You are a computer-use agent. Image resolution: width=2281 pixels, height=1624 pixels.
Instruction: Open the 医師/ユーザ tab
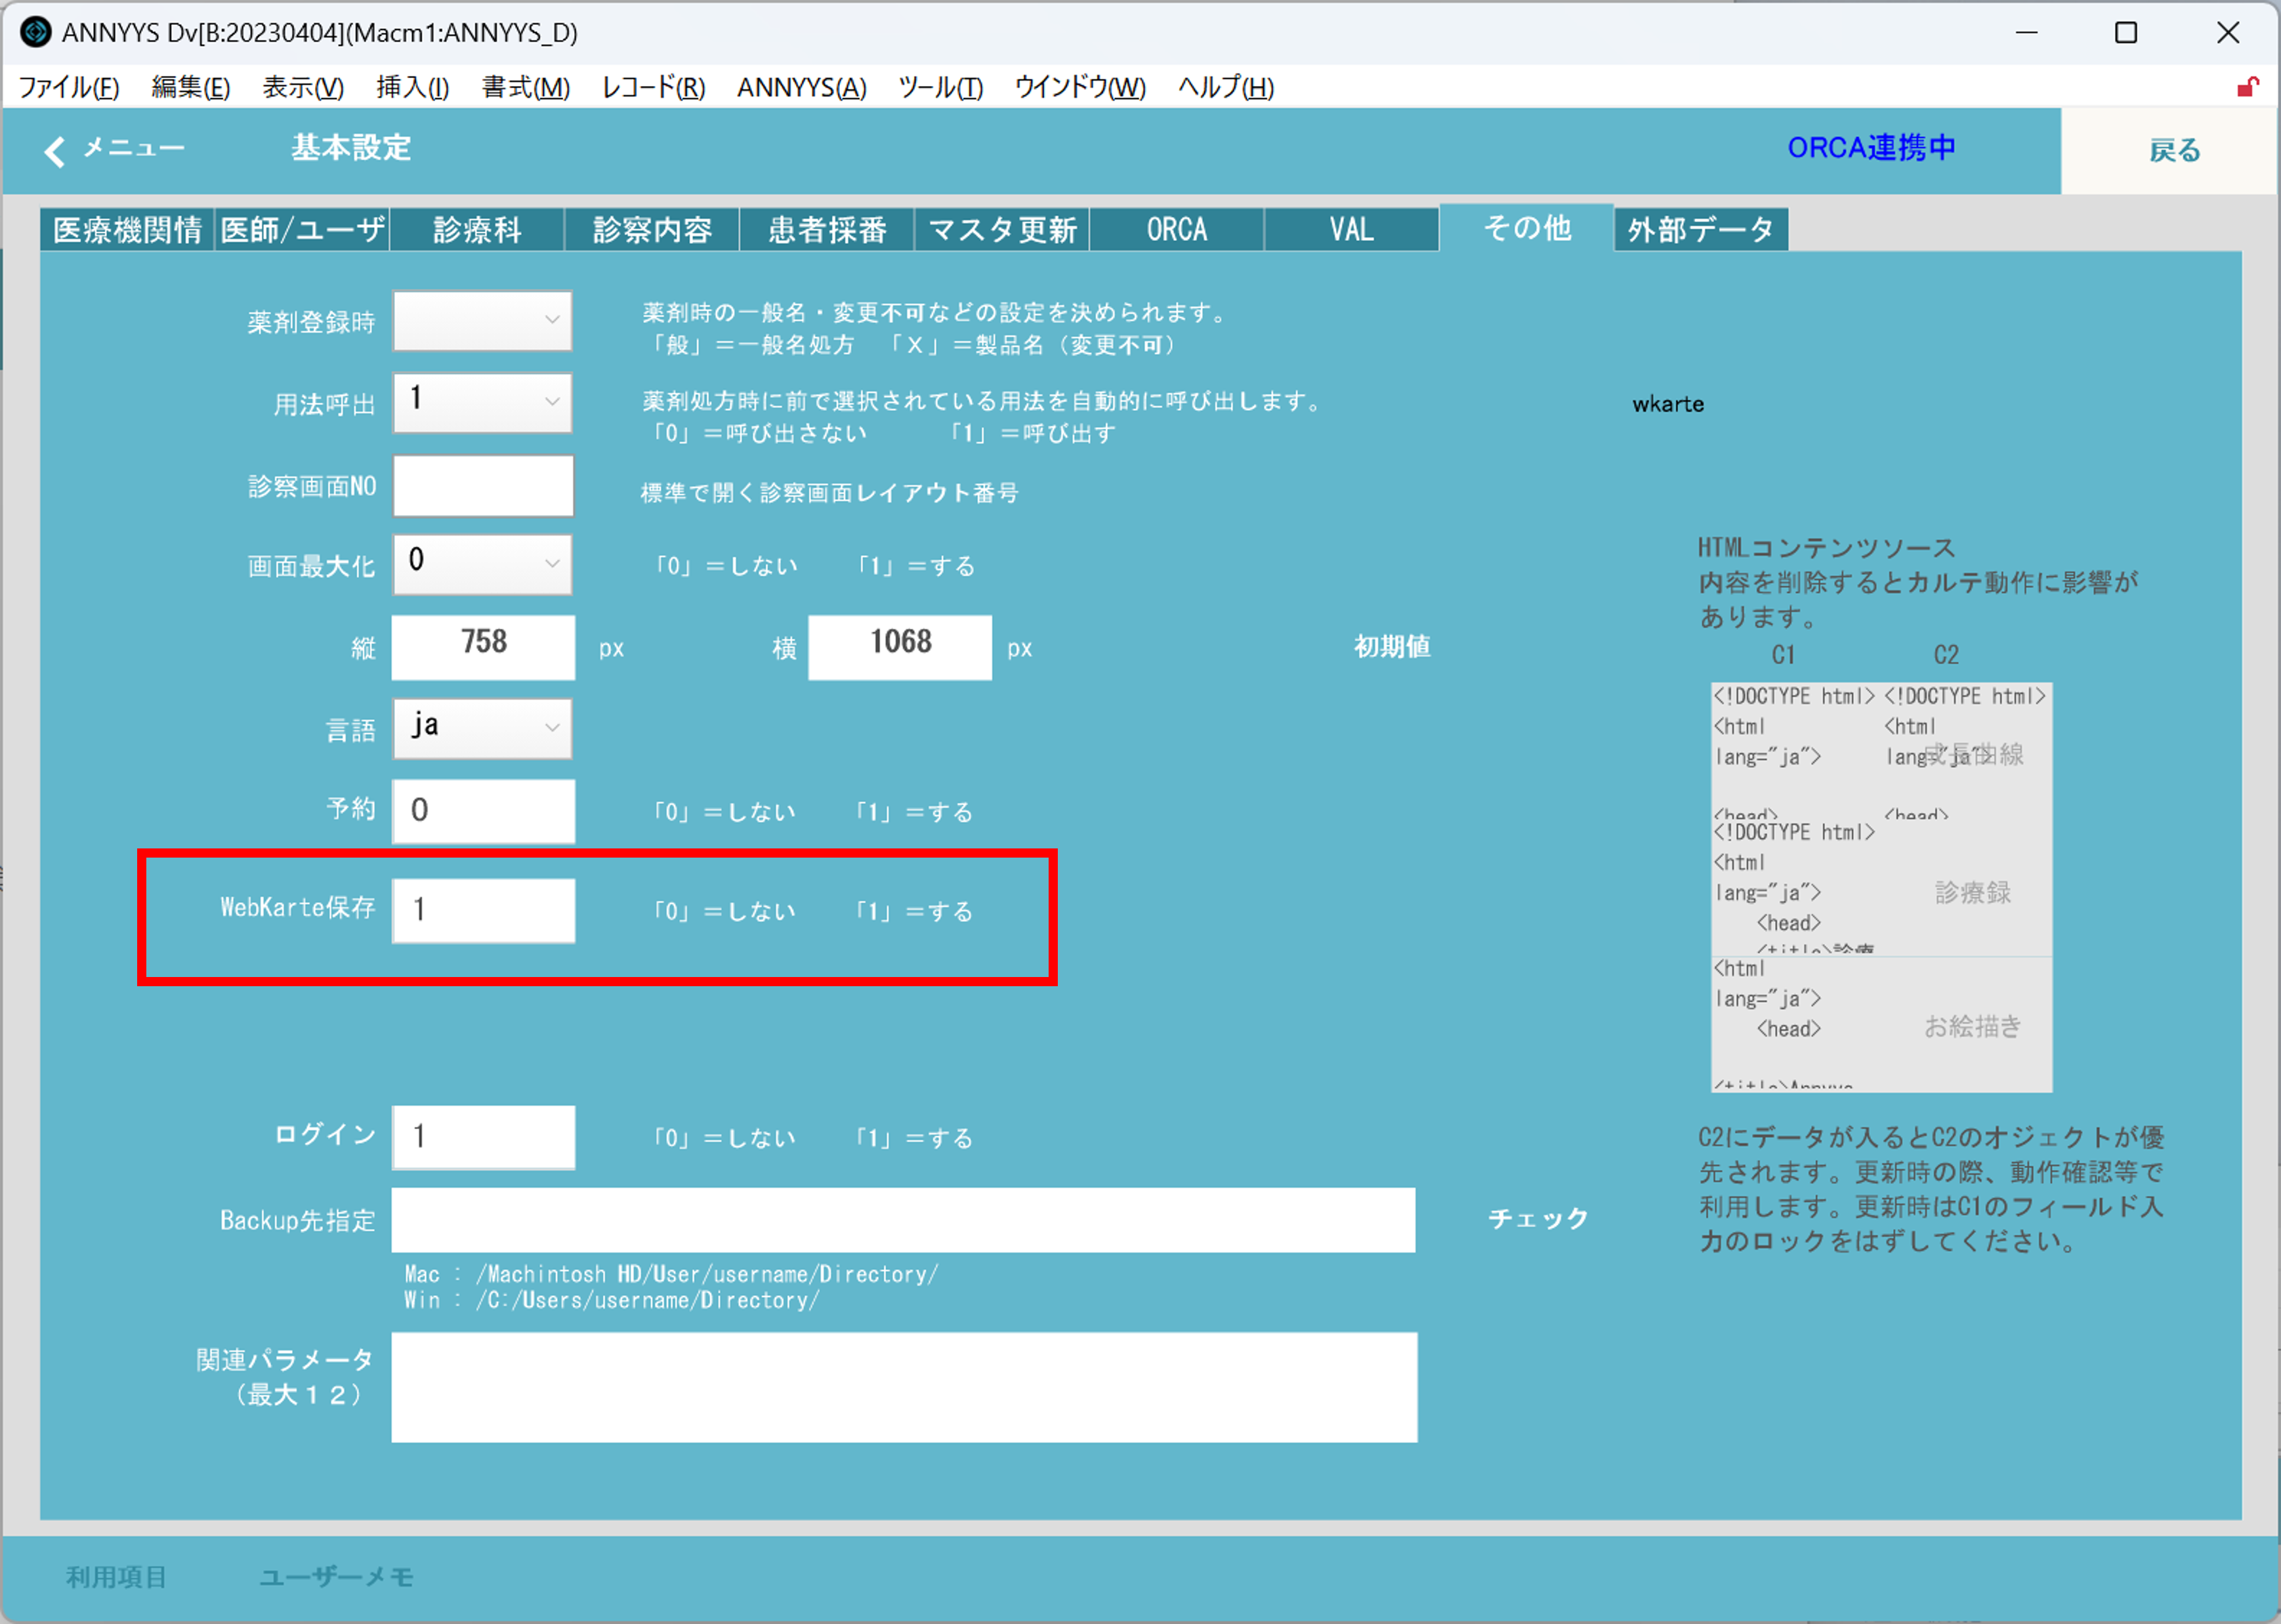(x=302, y=230)
